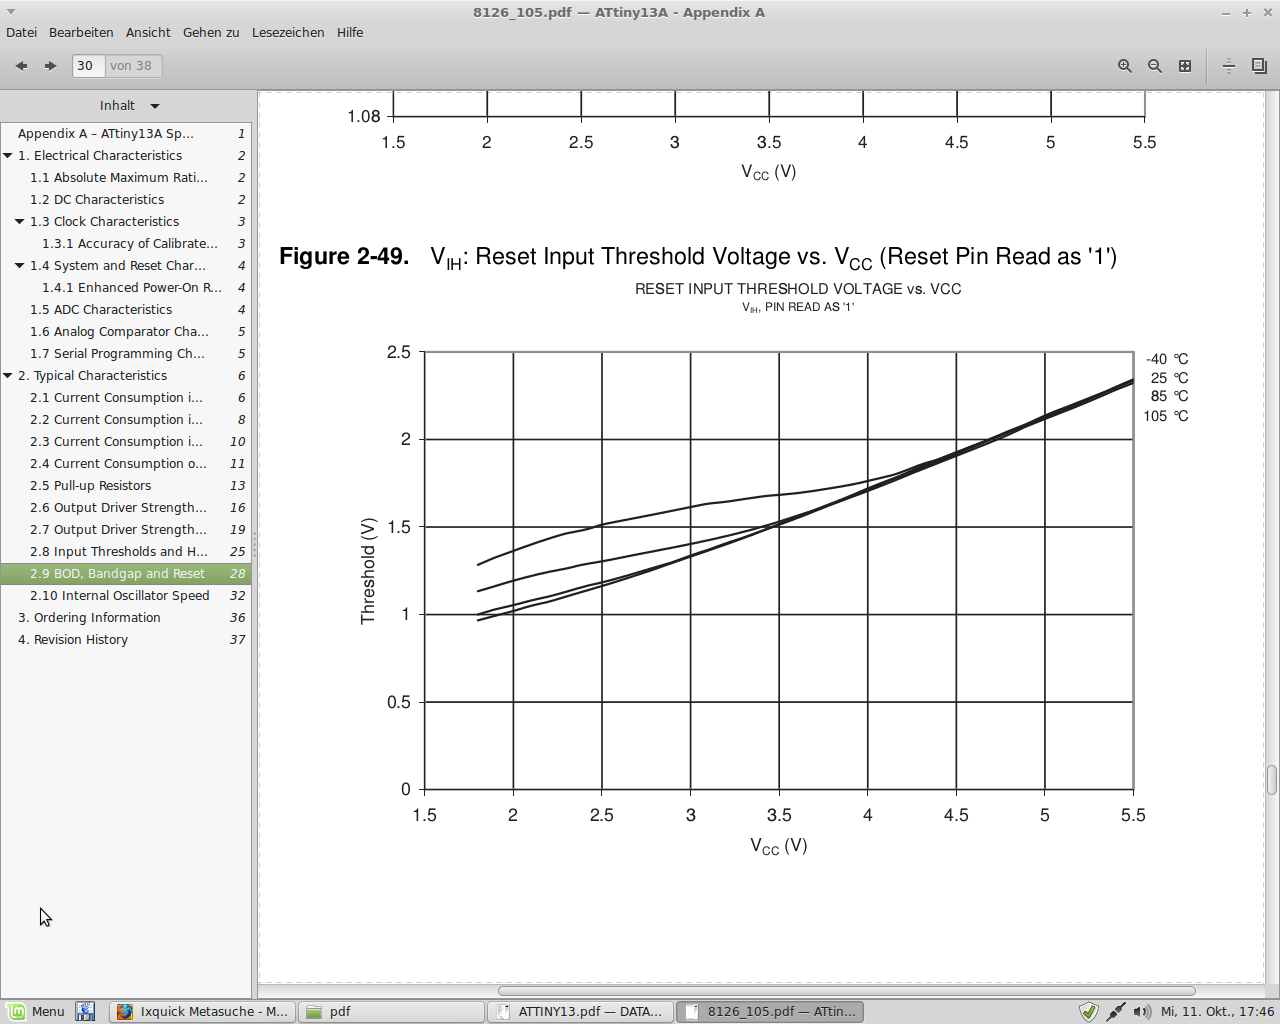Collapse the '1.3 Clock Characteristics' section

coord(20,222)
